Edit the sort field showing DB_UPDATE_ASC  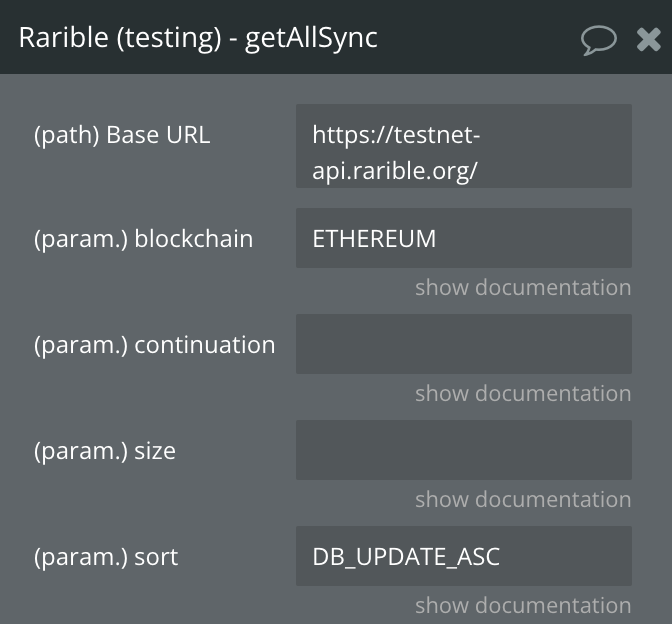tap(464, 556)
